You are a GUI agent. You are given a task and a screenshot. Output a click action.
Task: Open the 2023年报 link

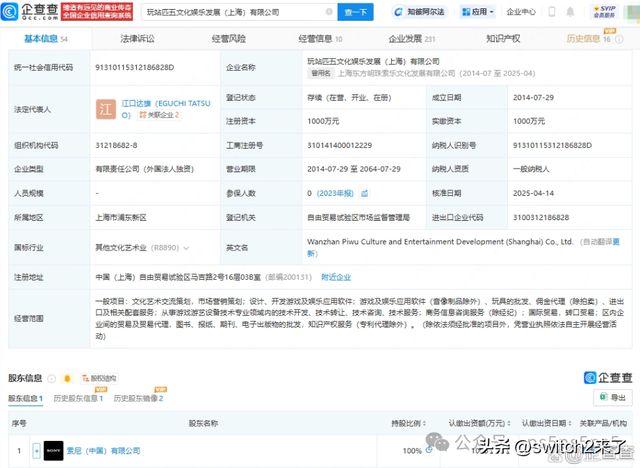tap(335, 193)
